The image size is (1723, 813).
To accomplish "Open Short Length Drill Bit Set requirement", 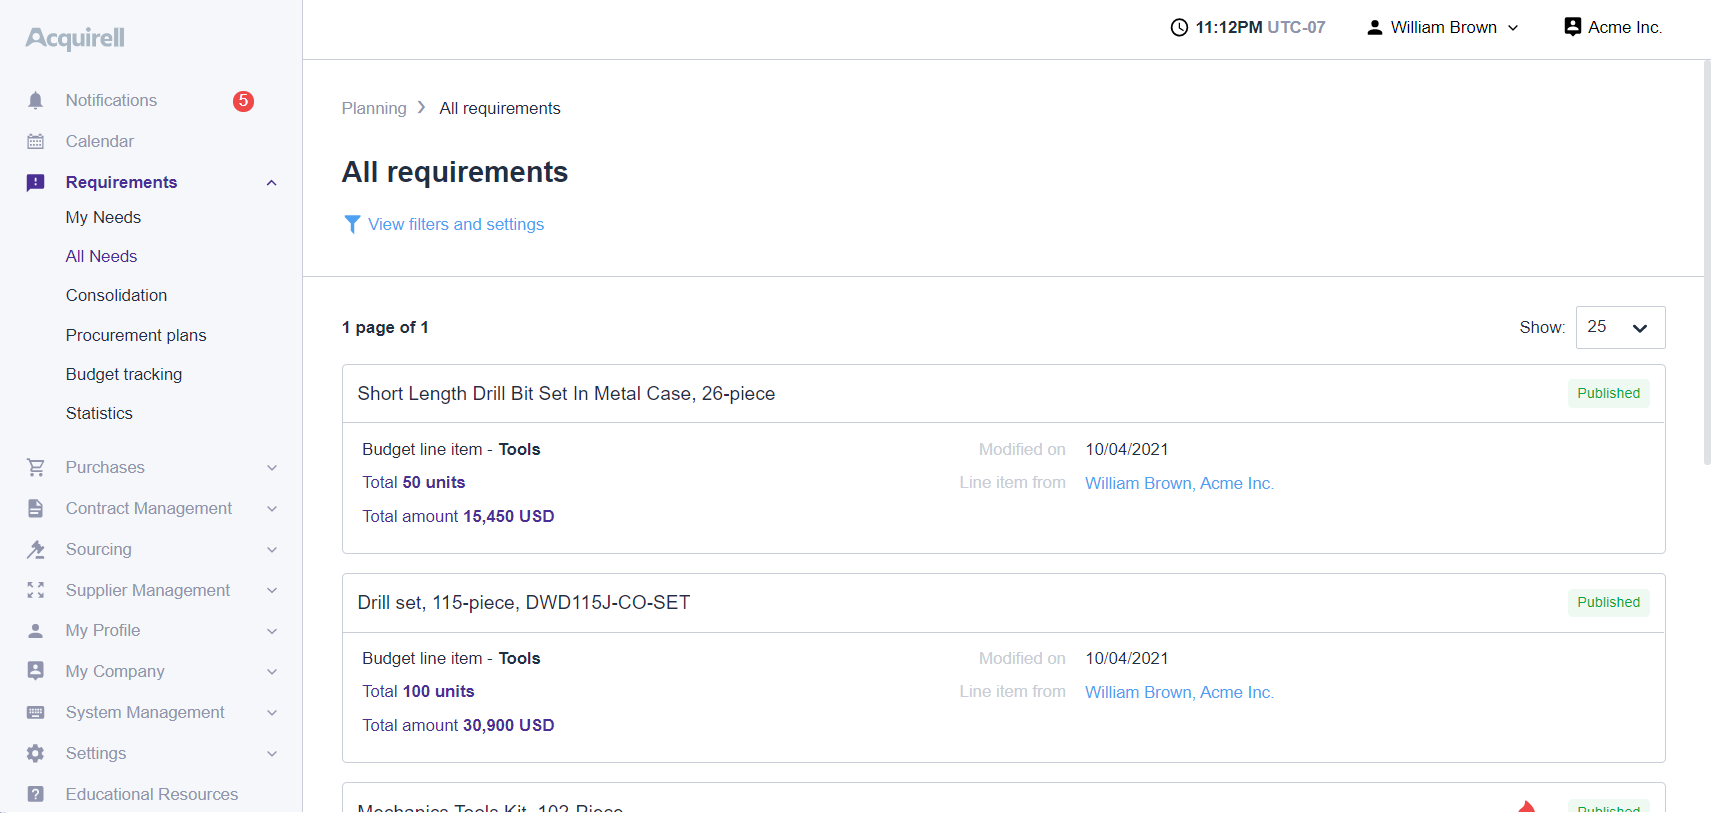I will 566,393.
